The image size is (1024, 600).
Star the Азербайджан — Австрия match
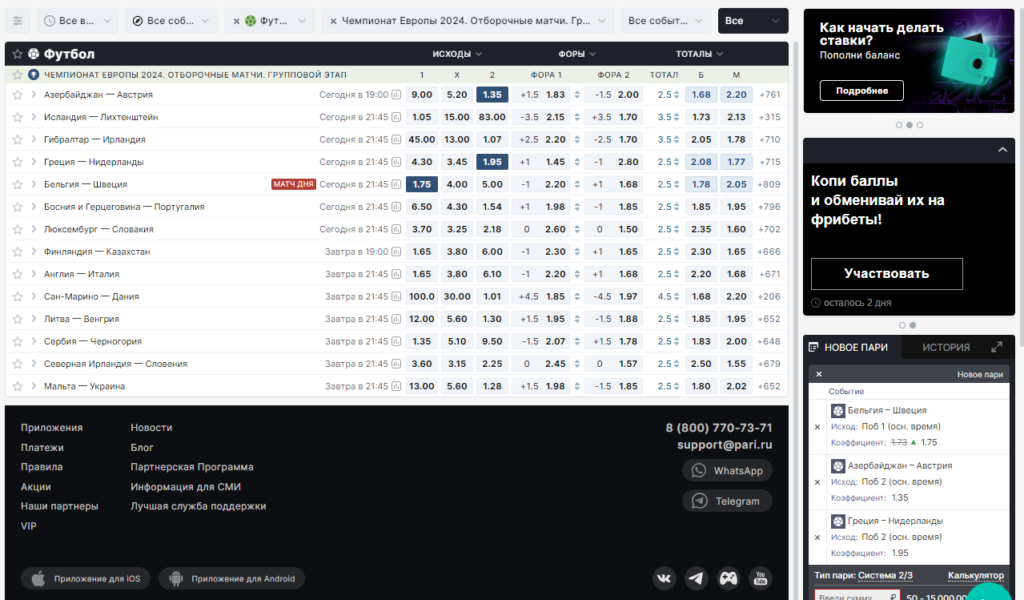18,95
